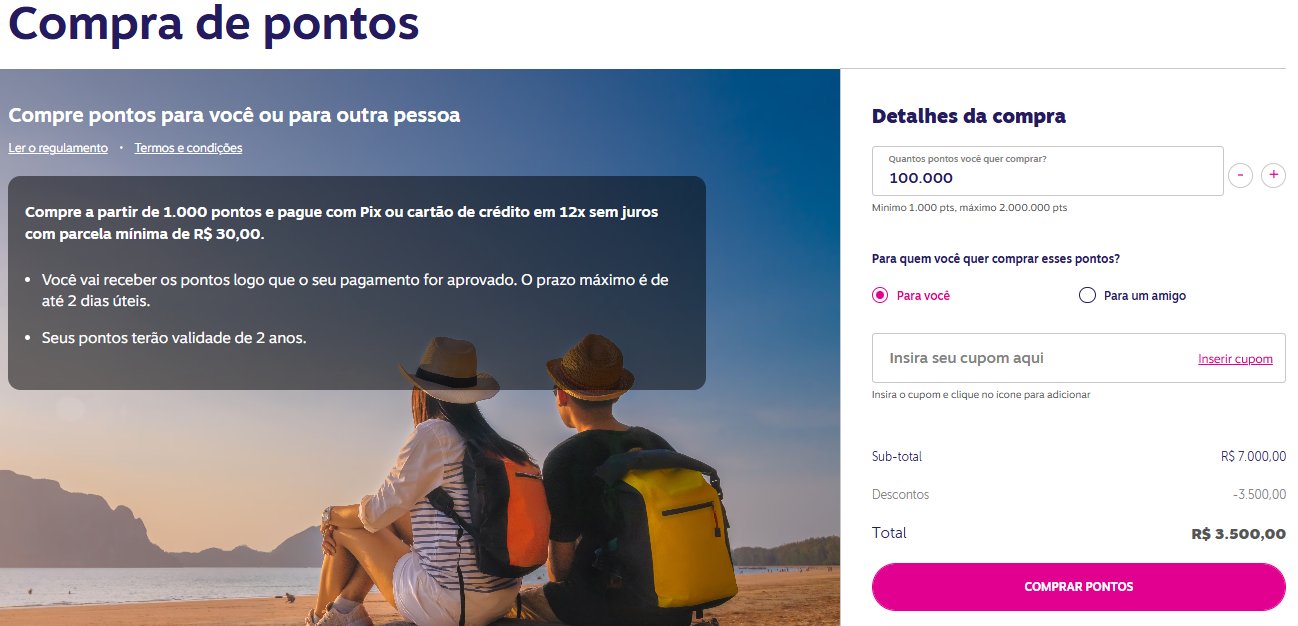1298x626 pixels.
Task: Click the 'Para um amigo' label text
Action: click(x=1145, y=296)
